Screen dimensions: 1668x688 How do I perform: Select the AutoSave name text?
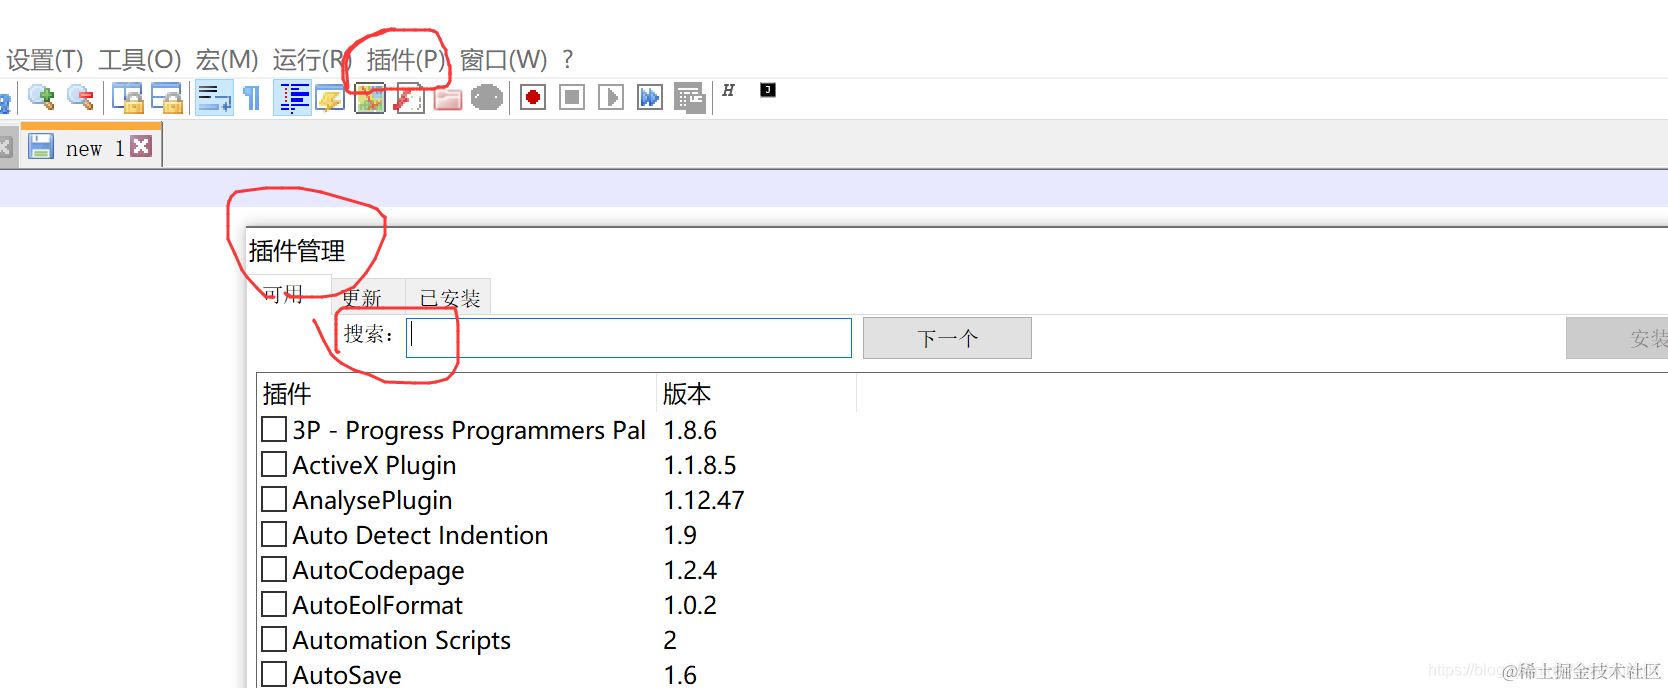(x=347, y=675)
